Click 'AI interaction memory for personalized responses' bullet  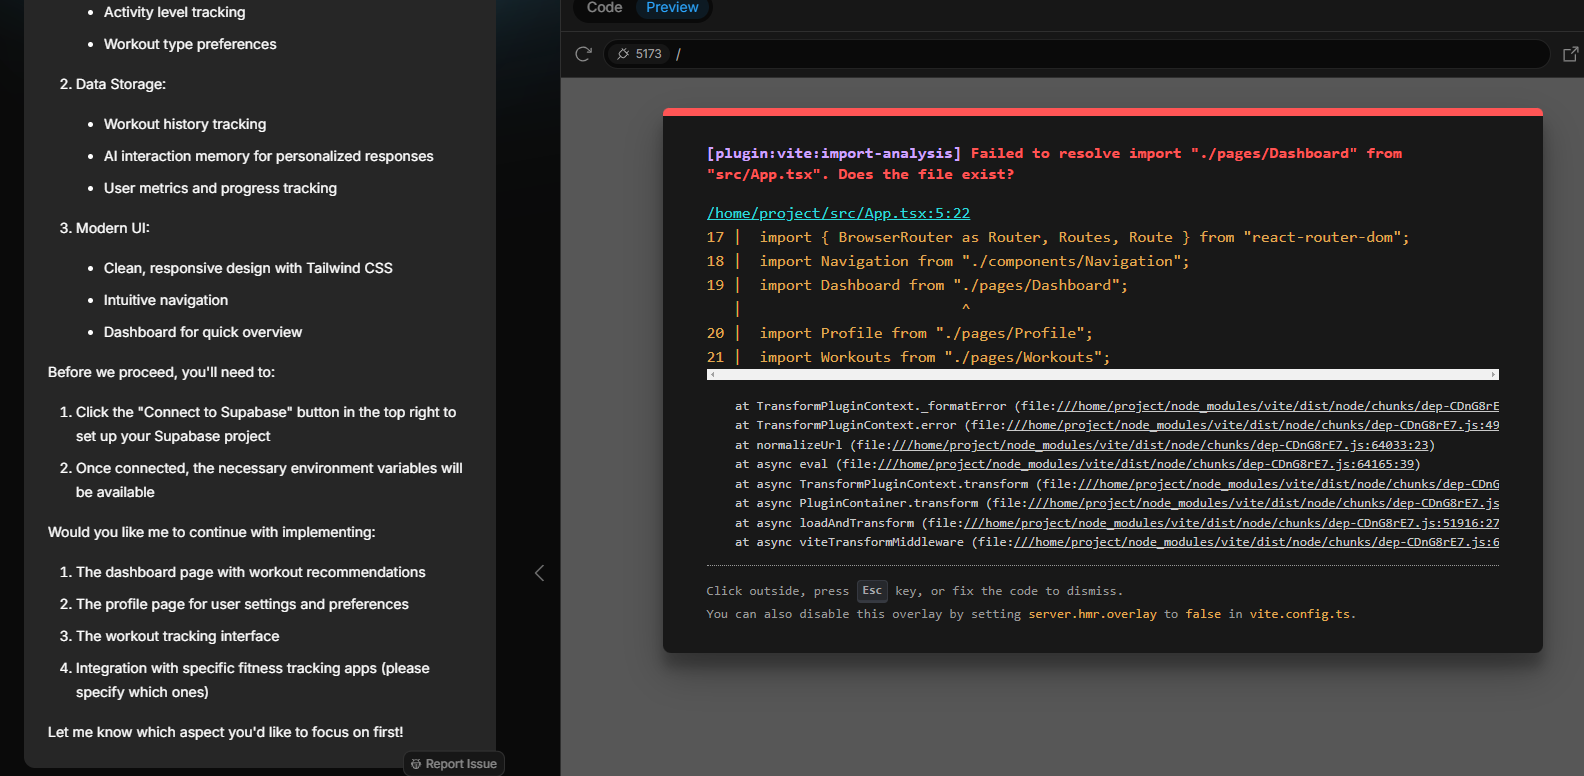pyautogui.click(x=269, y=156)
